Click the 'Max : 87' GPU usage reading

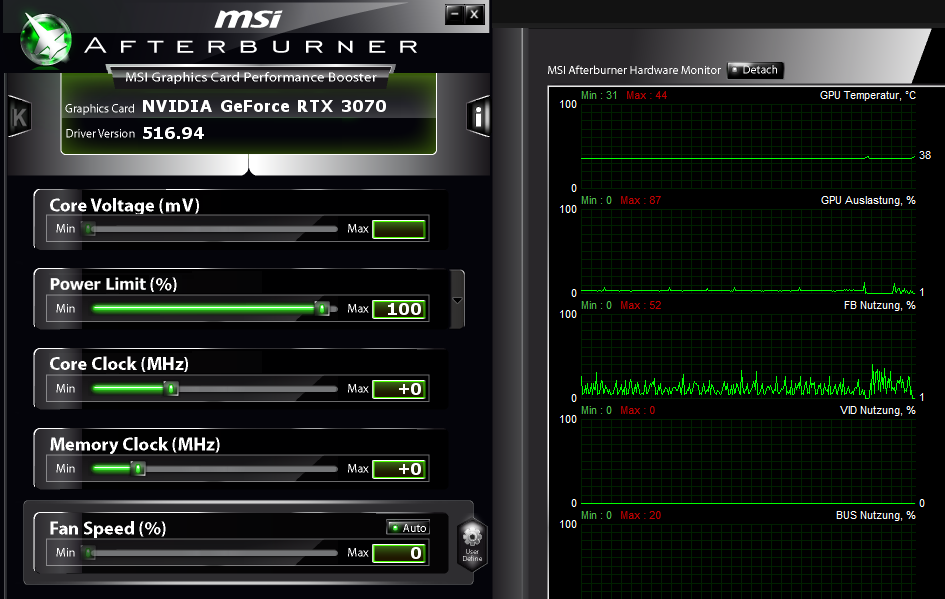640,200
